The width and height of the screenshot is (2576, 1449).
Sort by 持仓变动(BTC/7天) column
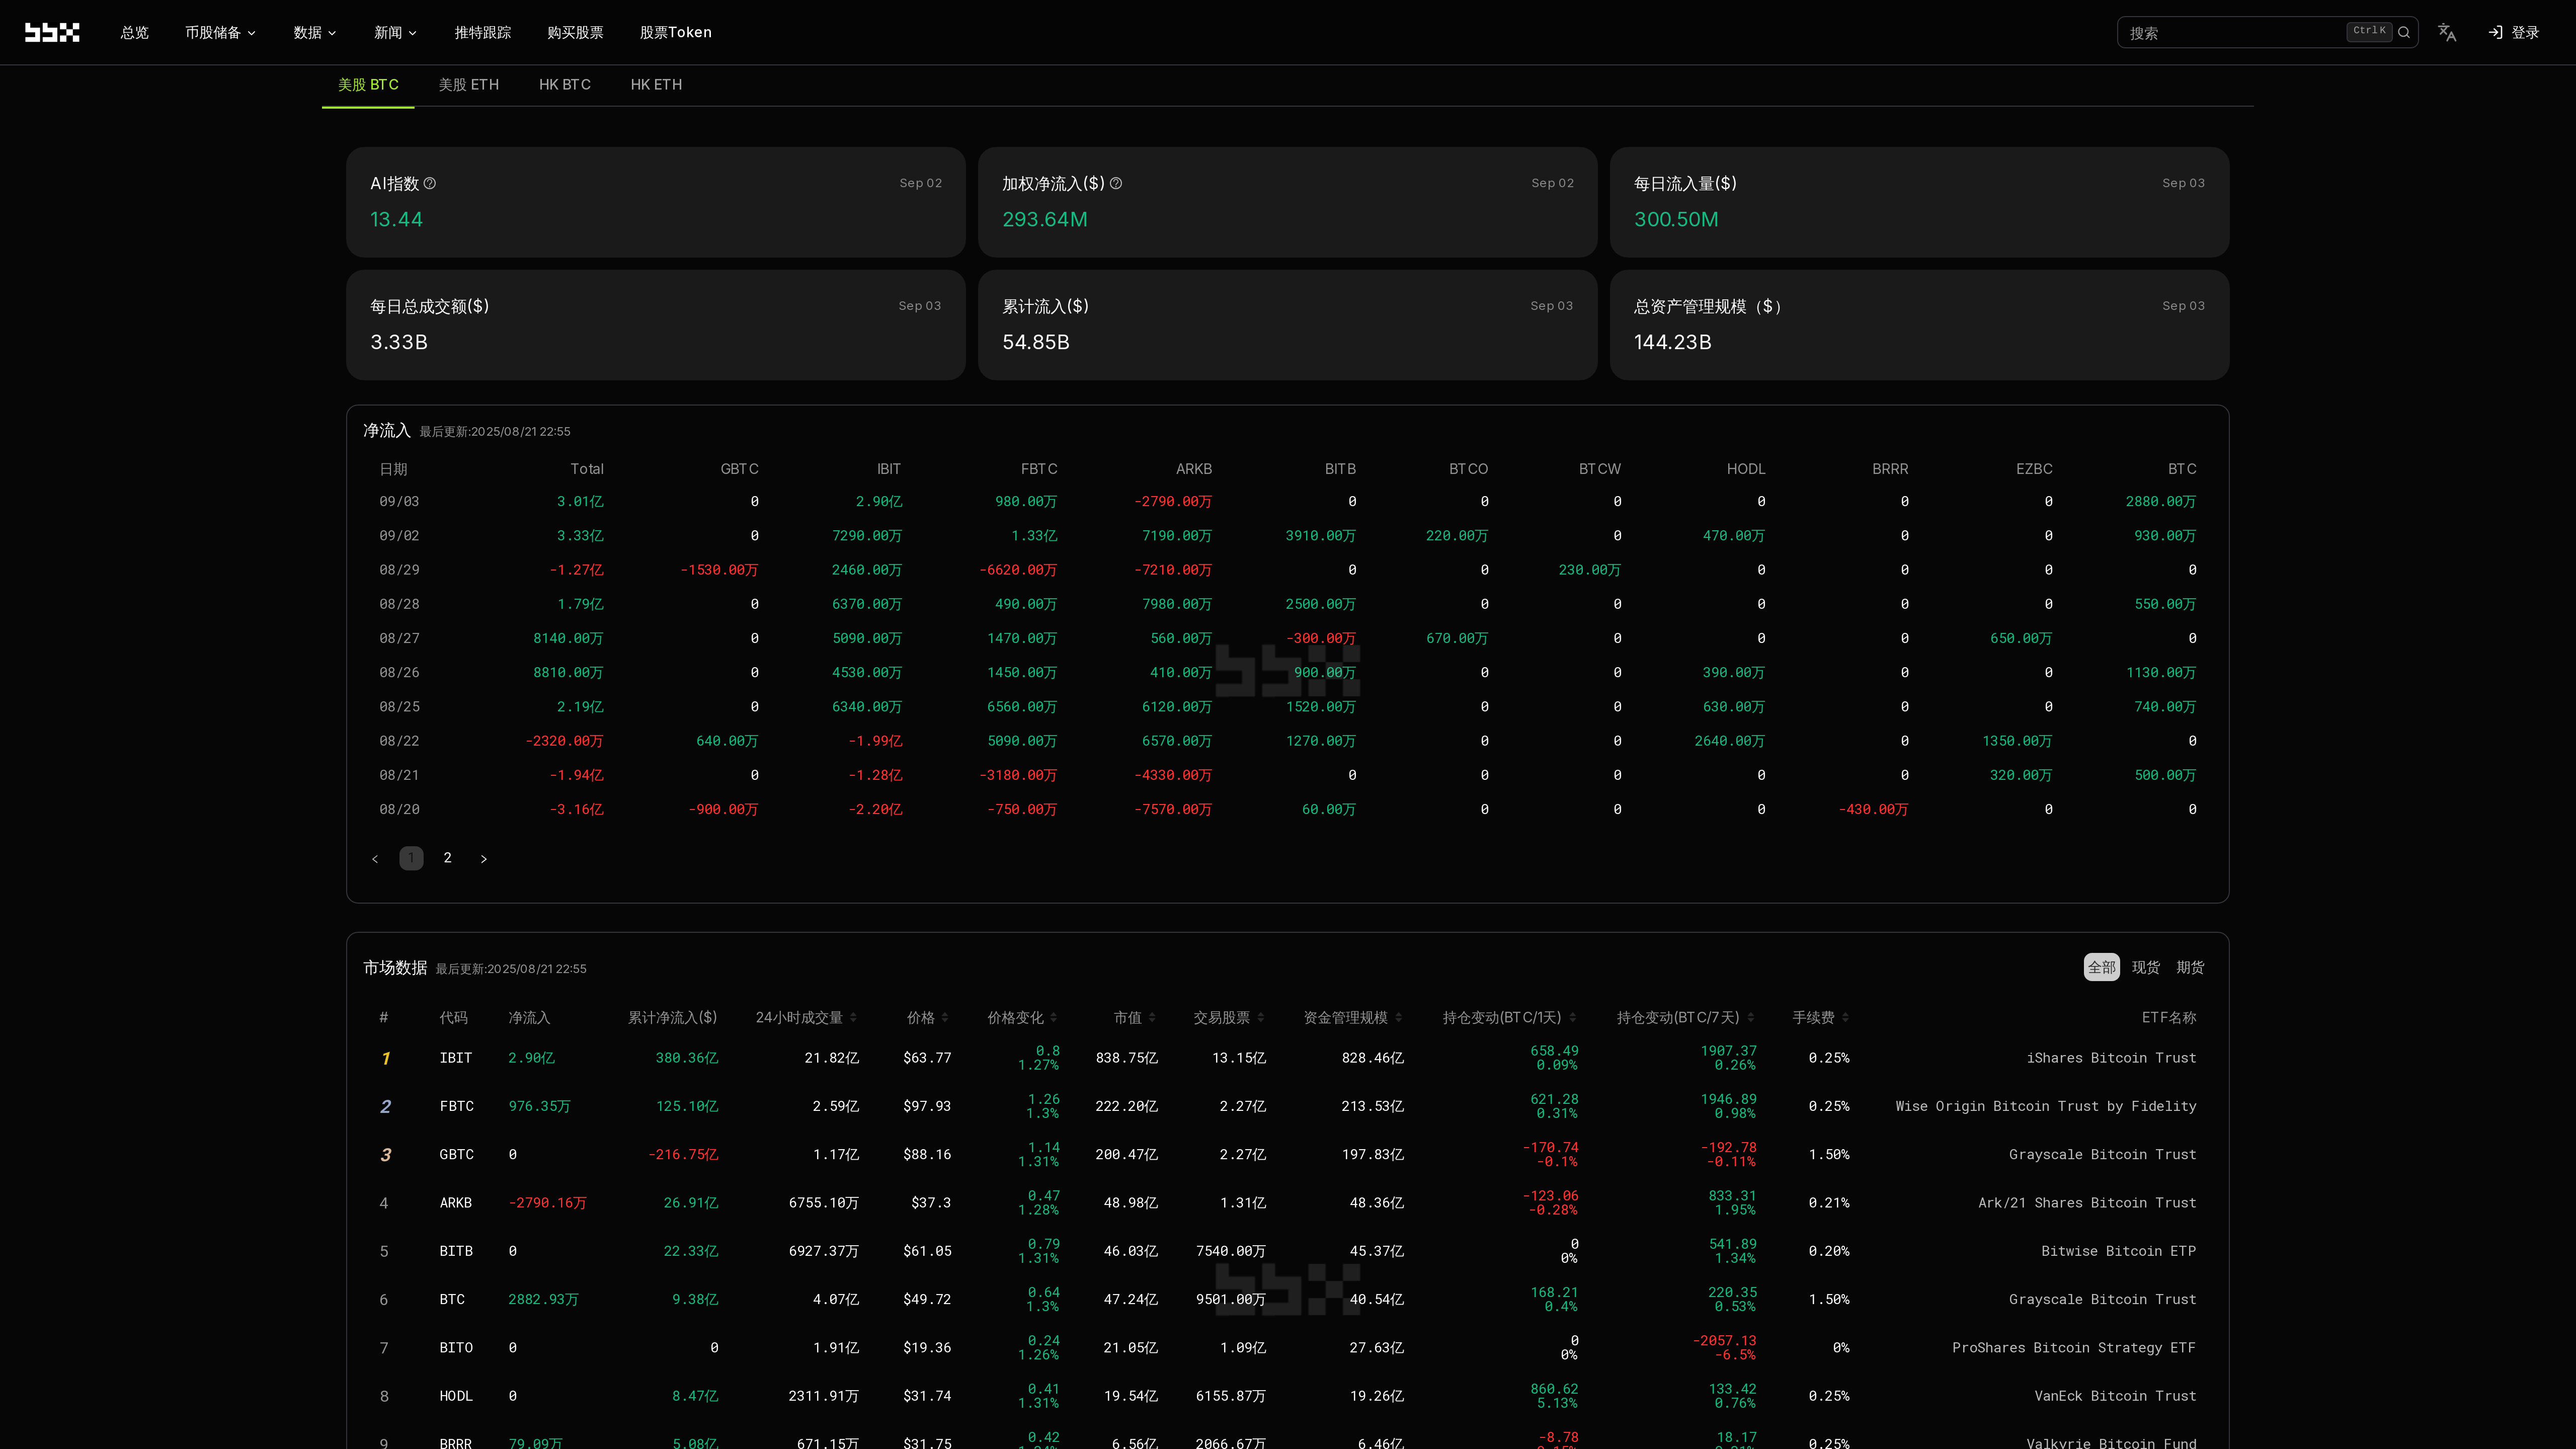pos(1751,1017)
